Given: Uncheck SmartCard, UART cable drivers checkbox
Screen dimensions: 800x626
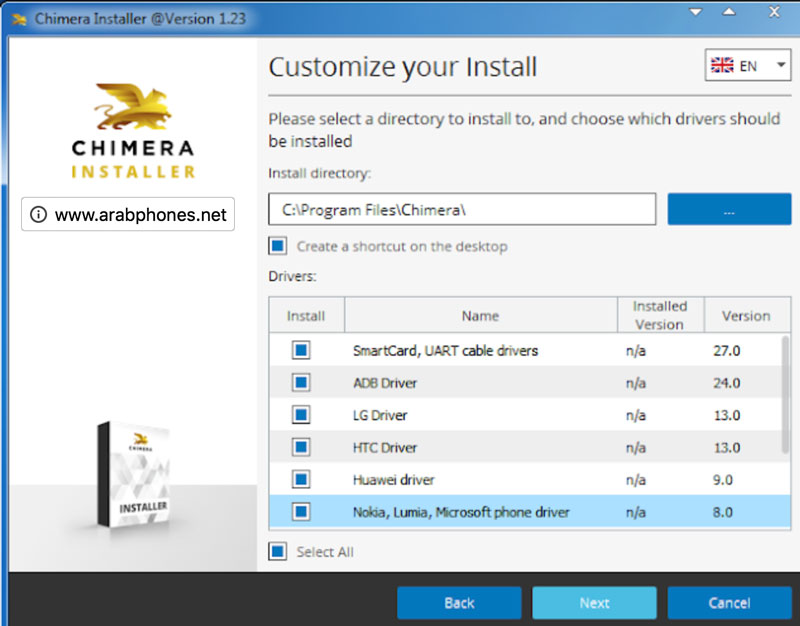Looking at the screenshot, I should point(301,350).
